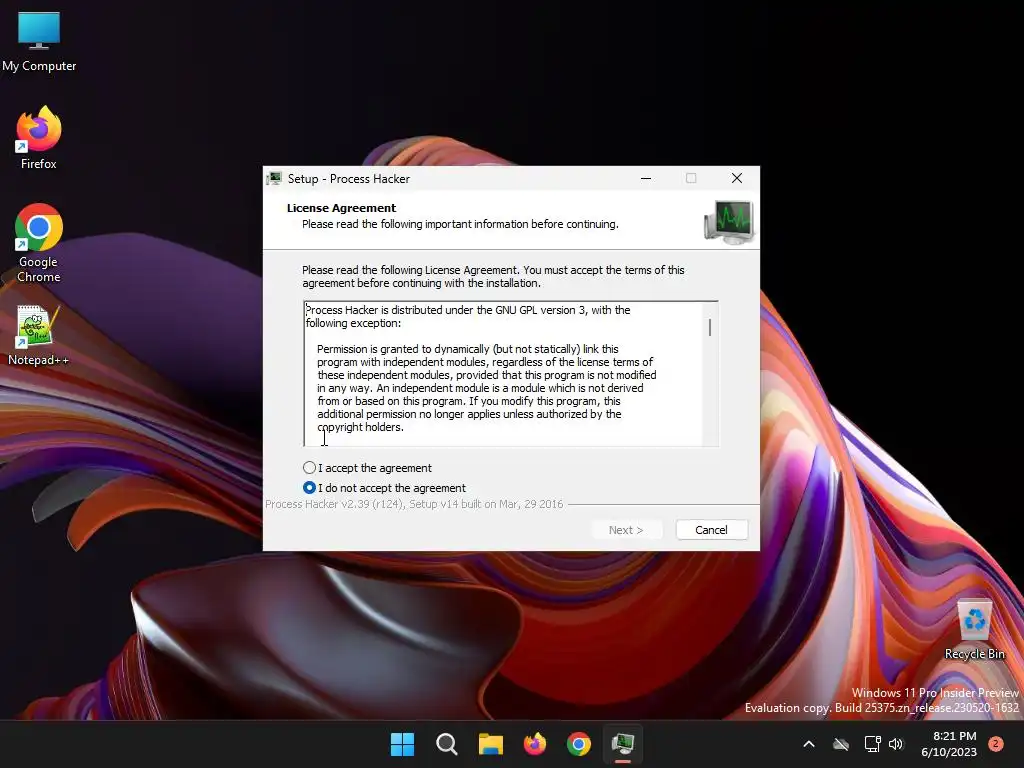Open the volume speaker tray icon
Image resolution: width=1024 pixels, height=768 pixels.
pyautogui.click(x=896, y=744)
